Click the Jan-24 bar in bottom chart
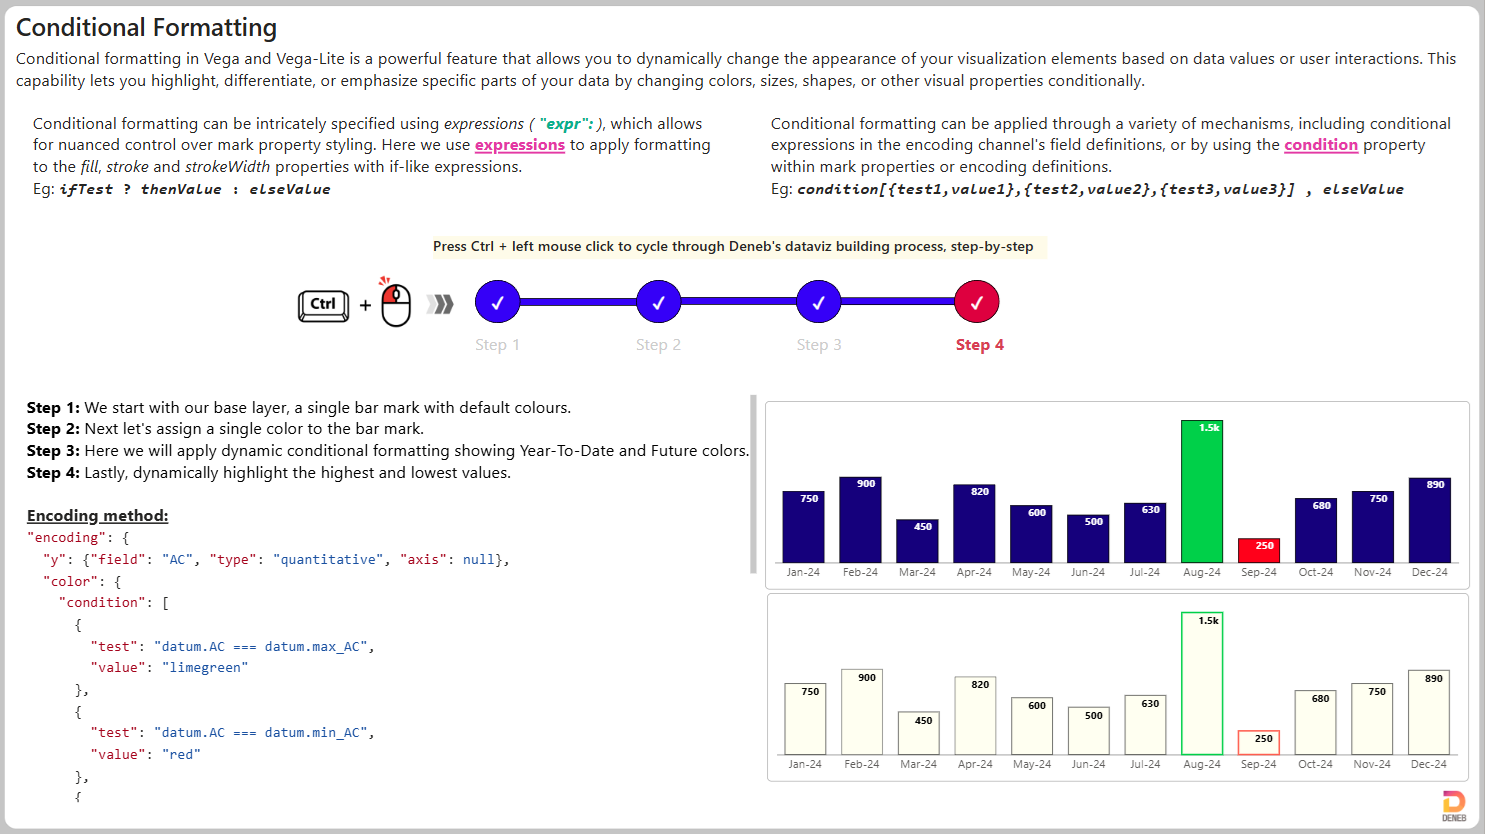The height and width of the screenshot is (834, 1485). coord(805,719)
